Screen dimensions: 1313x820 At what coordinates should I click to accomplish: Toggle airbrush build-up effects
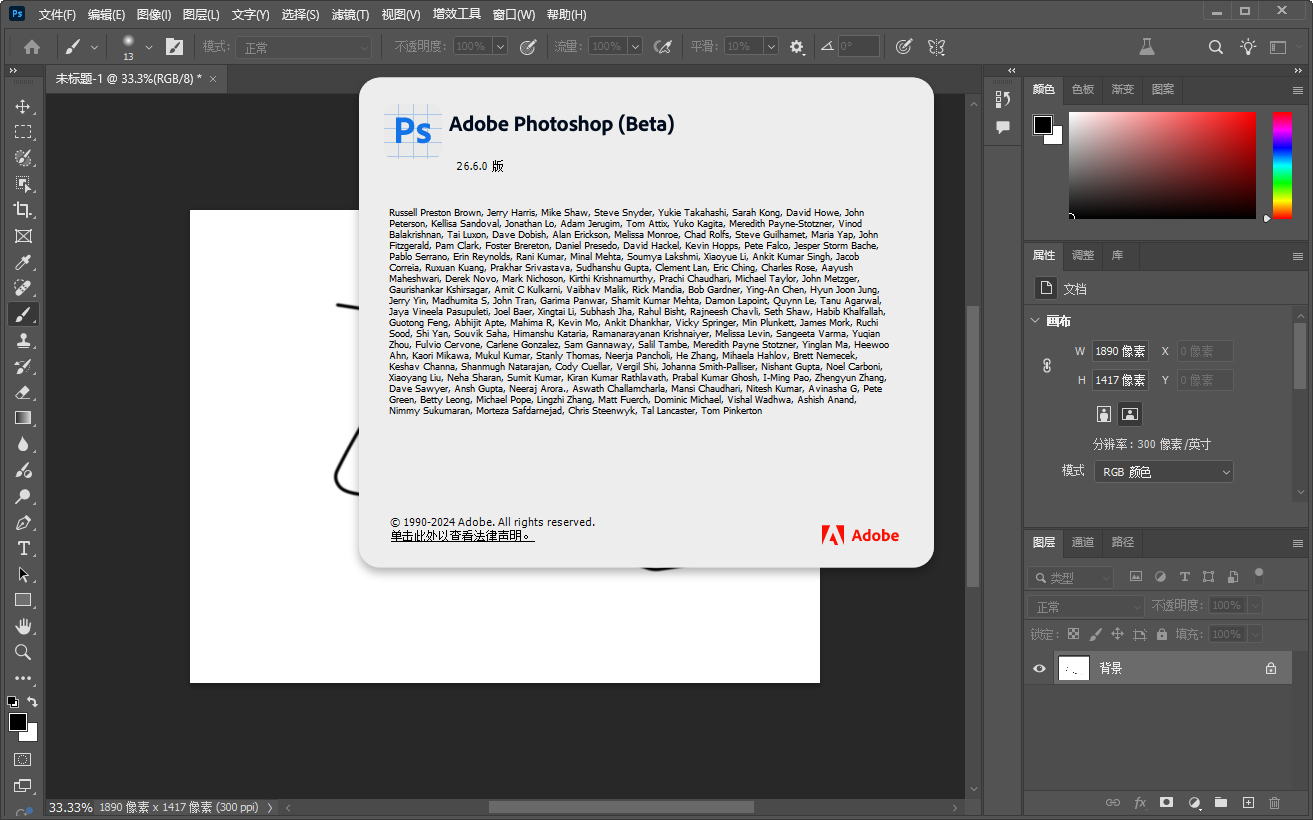661,46
